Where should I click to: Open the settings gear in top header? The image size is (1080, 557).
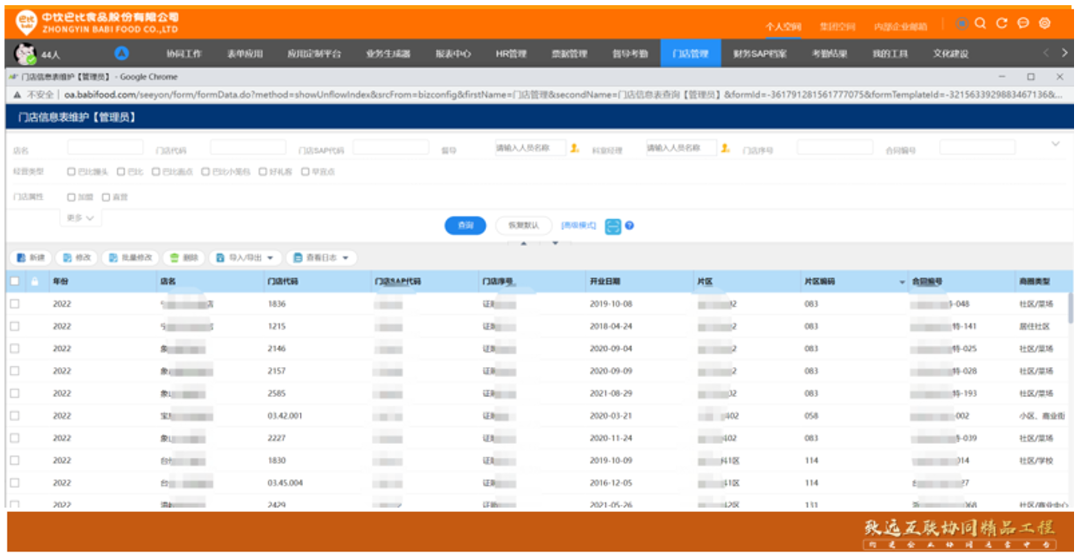tap(1045, 23)
